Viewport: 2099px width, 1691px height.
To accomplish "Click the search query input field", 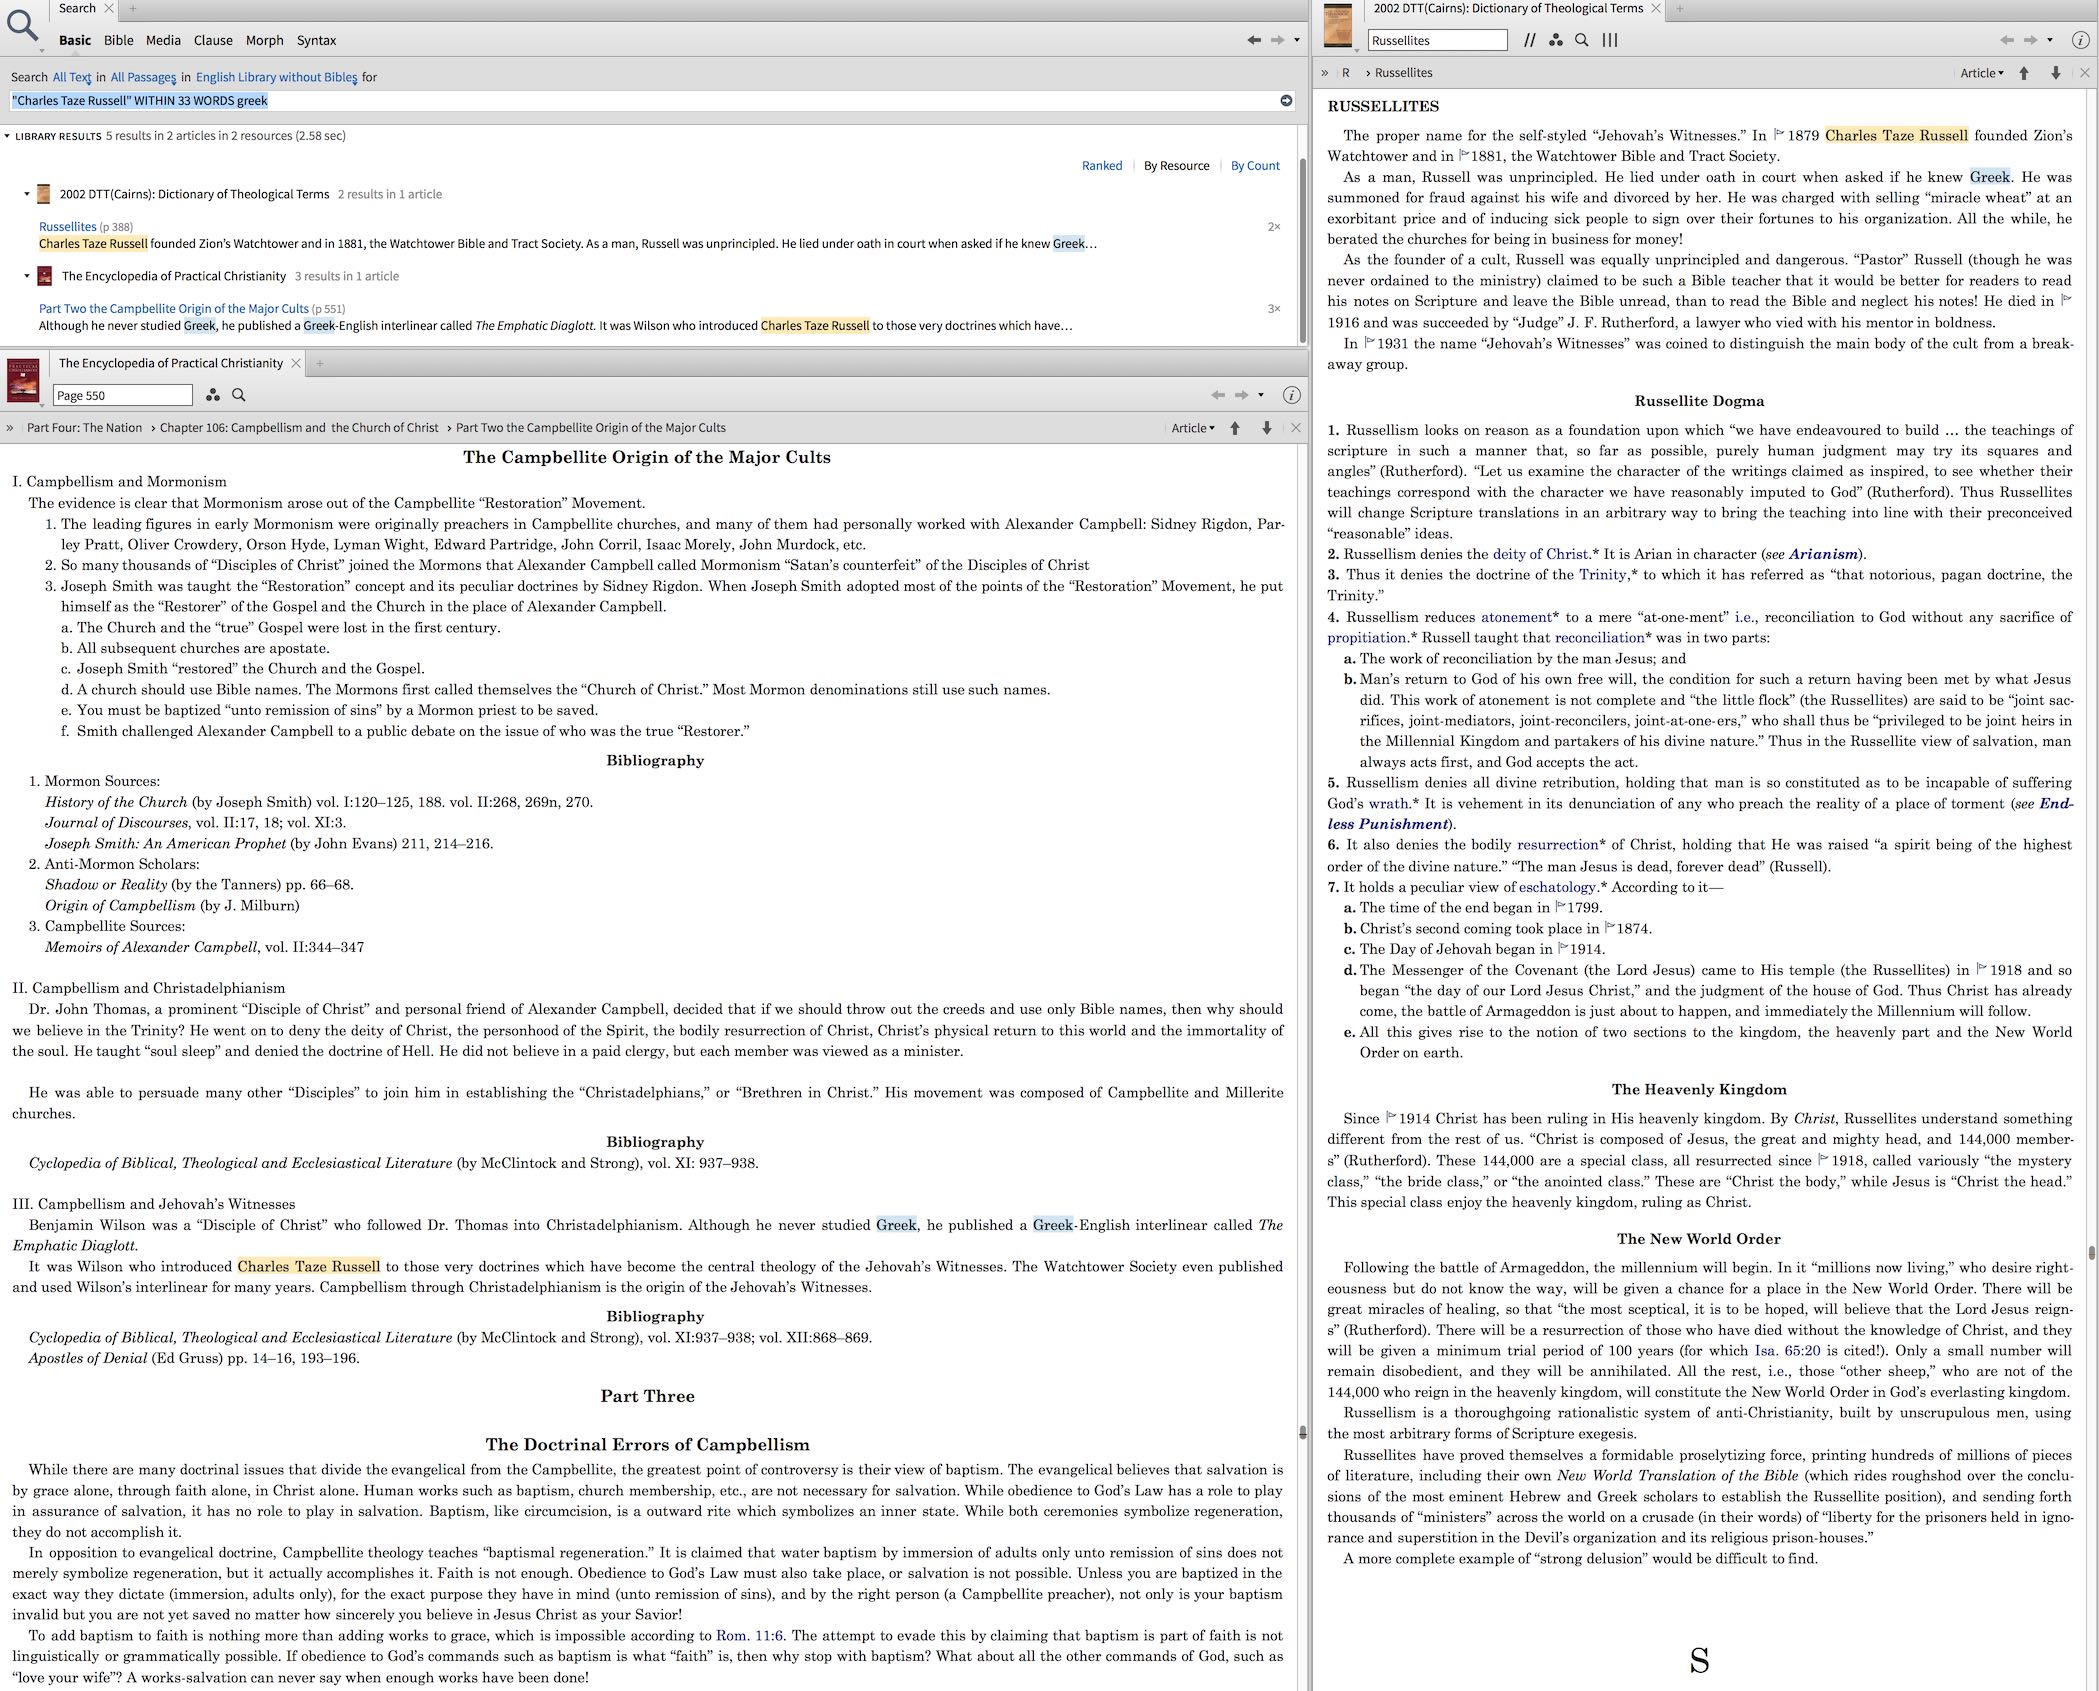I will (643, 101).
